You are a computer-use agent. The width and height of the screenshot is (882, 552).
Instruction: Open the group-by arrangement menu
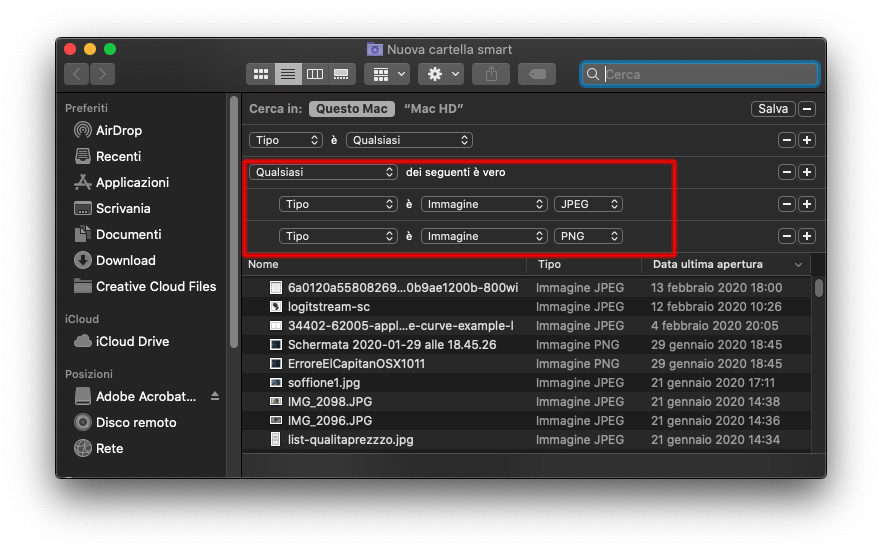[x=386, y=74]
